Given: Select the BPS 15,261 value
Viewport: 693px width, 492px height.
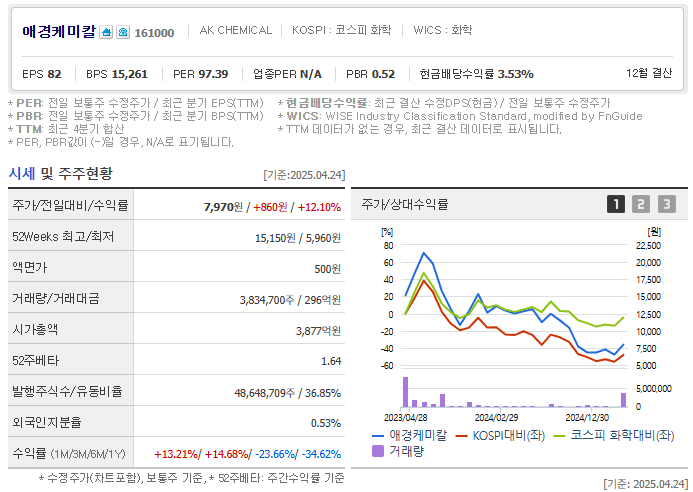Looking at the screenshot, I should pyautogui.click(x=117, y=74).
